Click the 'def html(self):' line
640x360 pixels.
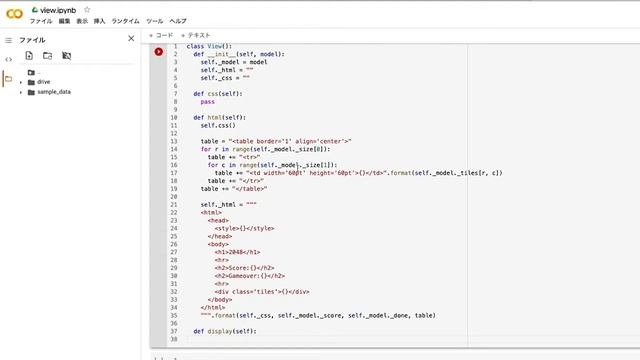pos(220,118)
